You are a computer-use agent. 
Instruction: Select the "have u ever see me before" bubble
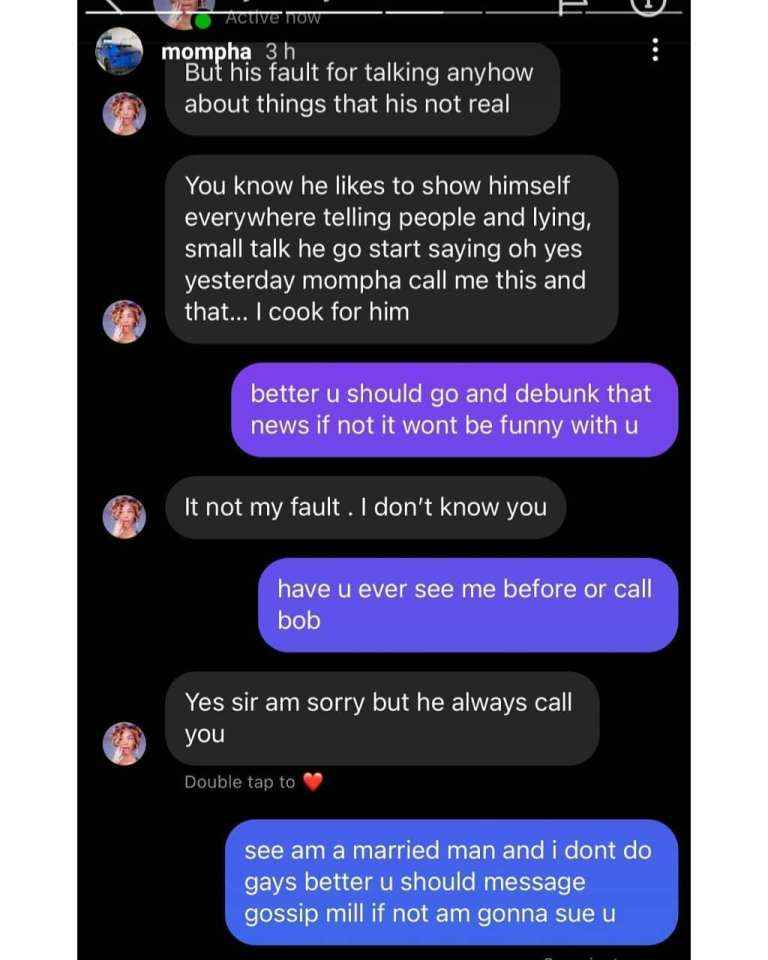468,605
